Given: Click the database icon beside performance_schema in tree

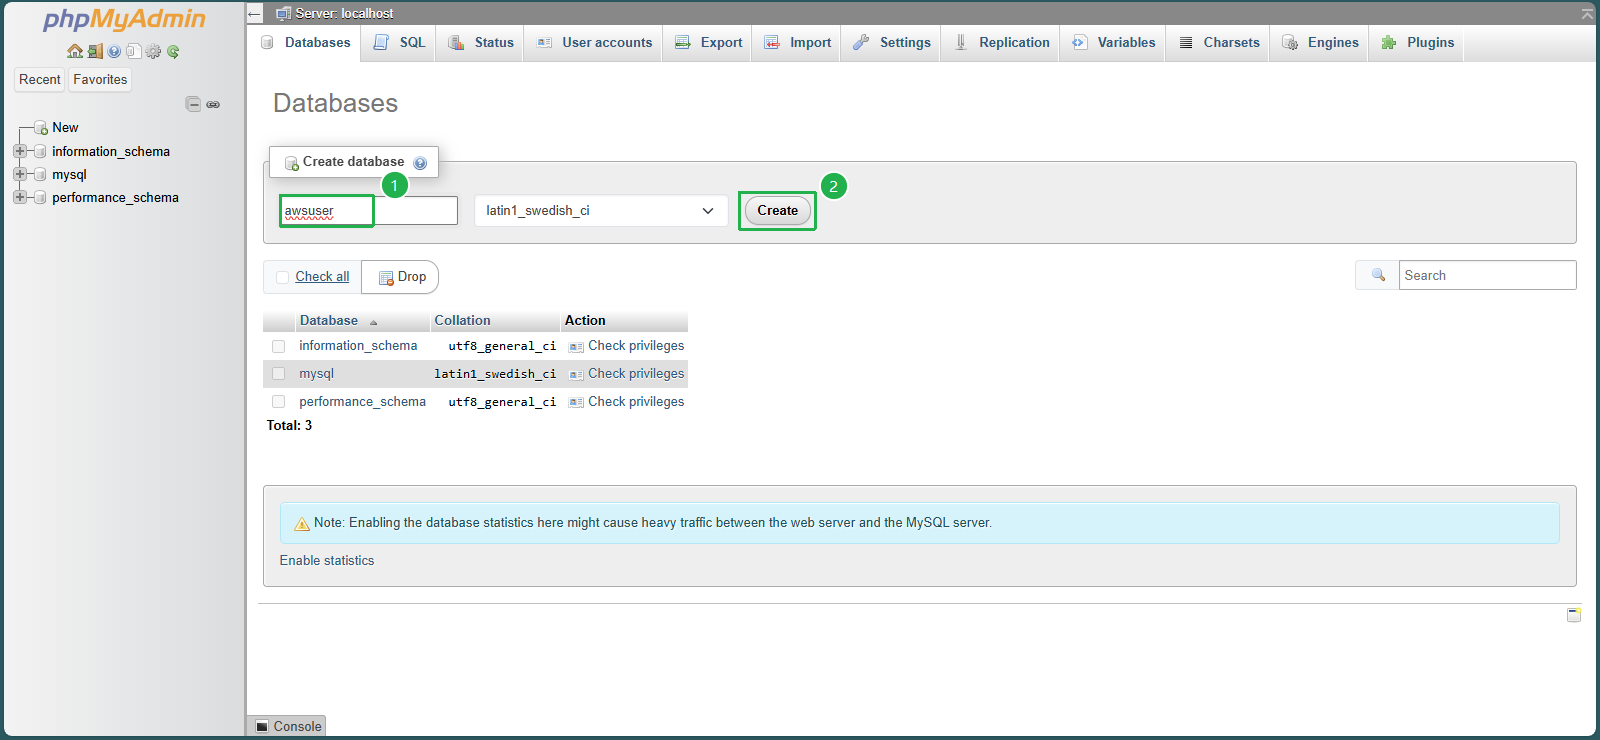Looking at the screenshot, I should (x=40, y=198).
